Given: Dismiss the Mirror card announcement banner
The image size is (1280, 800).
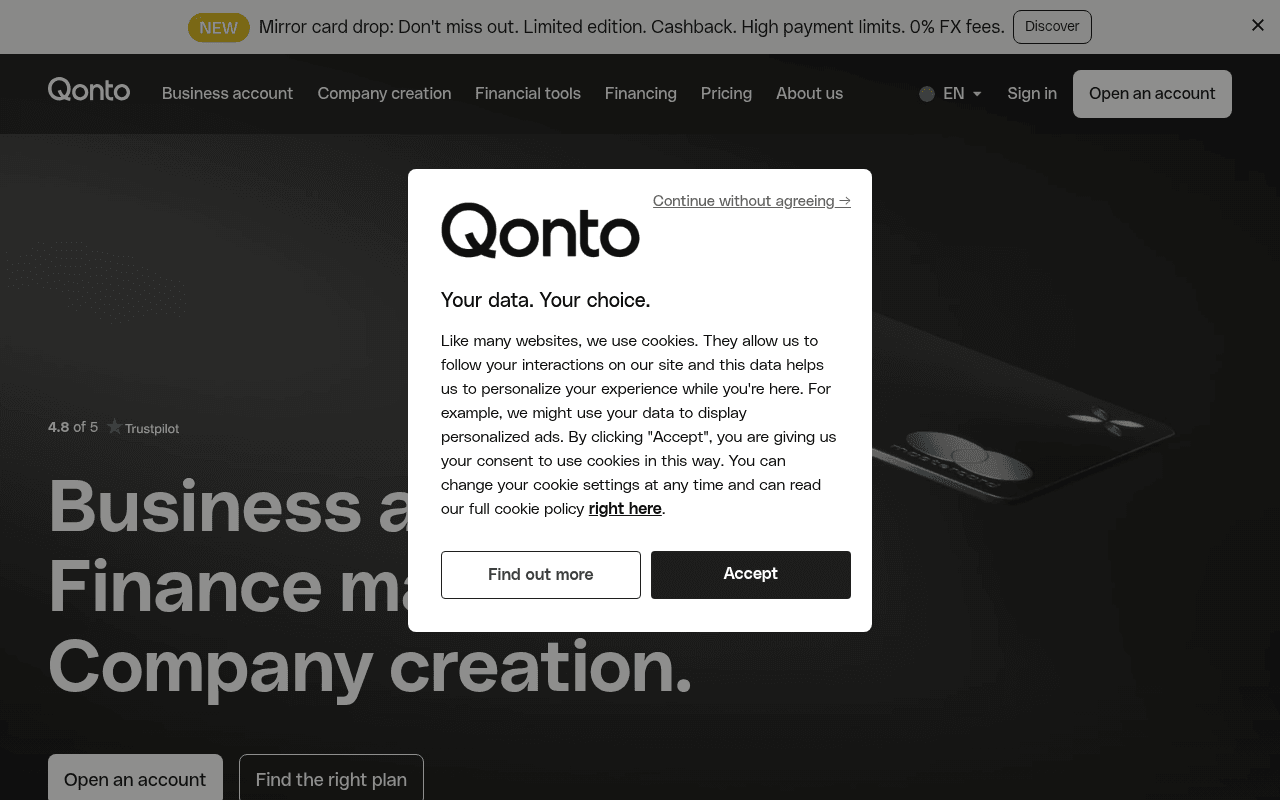Looking at the screenshot, I should (x=1257, y=25).
